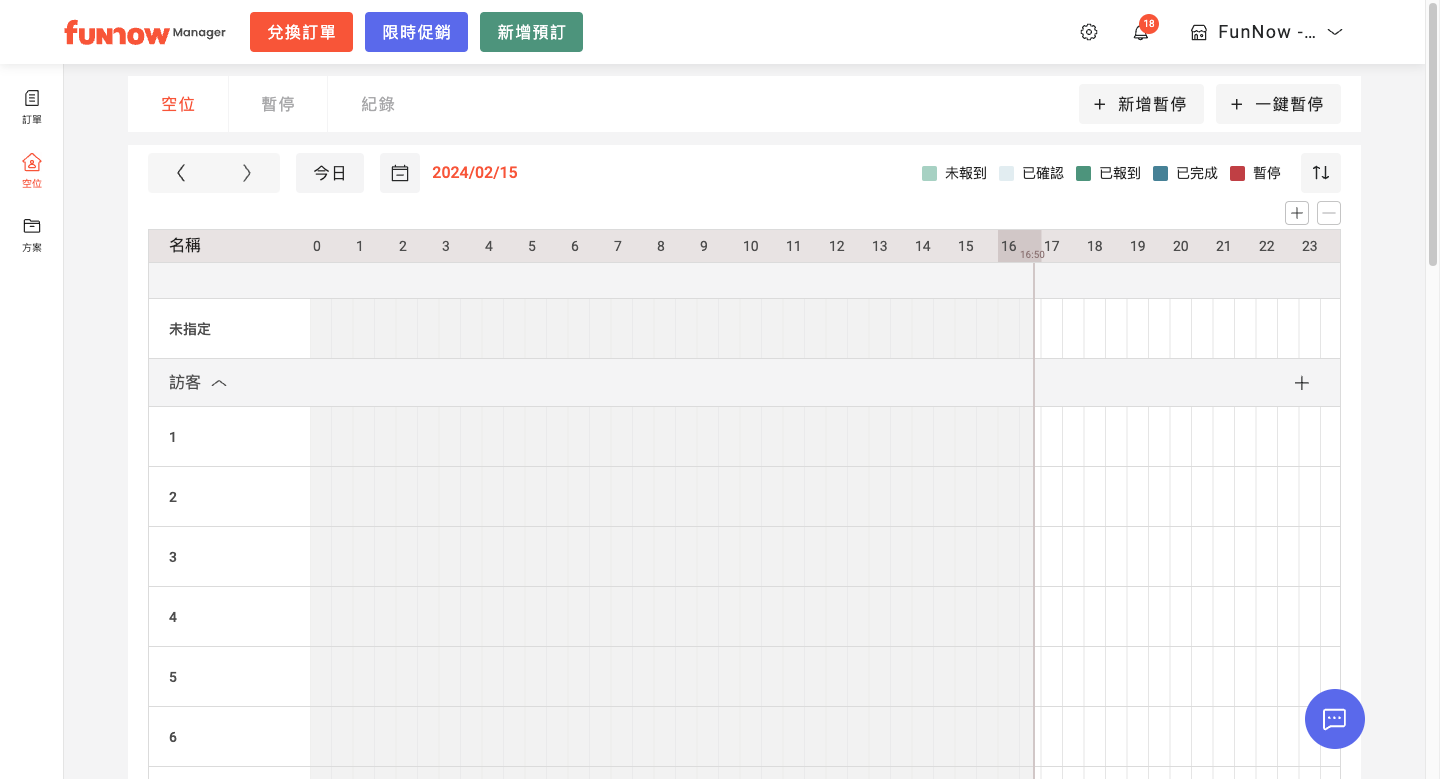Zoom out timeline with minus icon
This screenshot has width=1440, height=779.
tap(1329, 213)
